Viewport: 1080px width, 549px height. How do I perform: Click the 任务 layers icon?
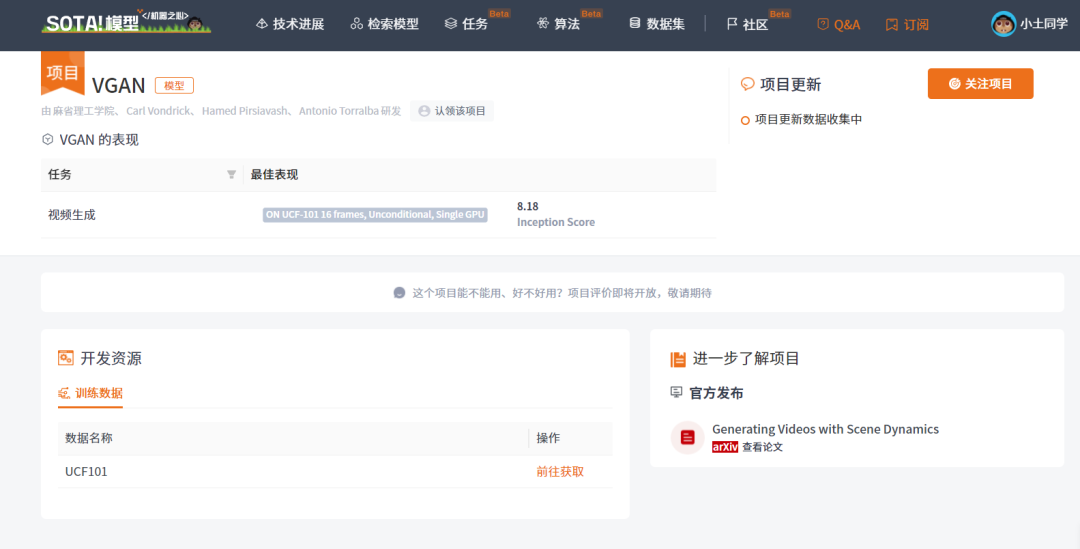(x=451, y=24)
